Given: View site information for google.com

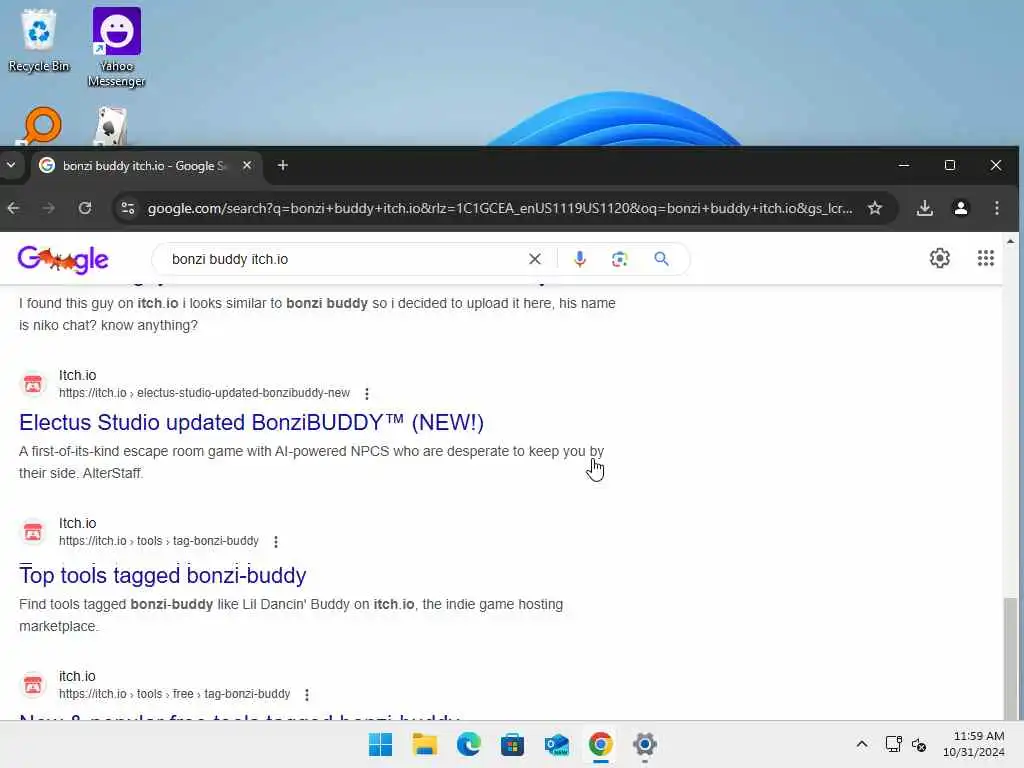Looking at the screenshot, I should point(128,208).
